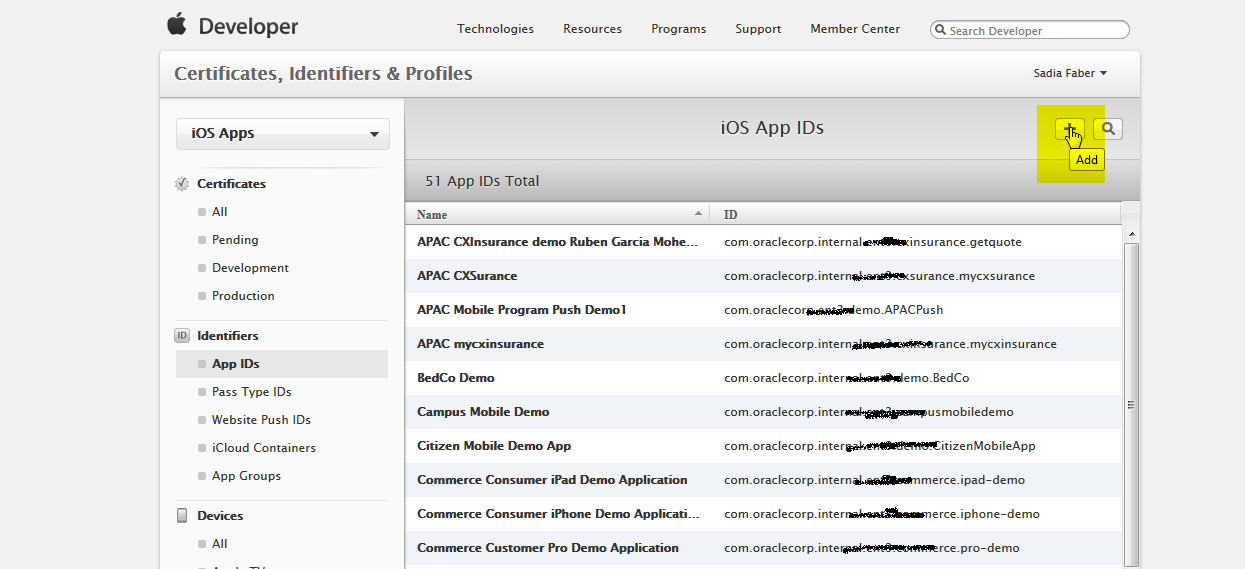Click the magnifier search icon for App IDs
Viewport: 1245px width, 569px height.
point(1108,129)
